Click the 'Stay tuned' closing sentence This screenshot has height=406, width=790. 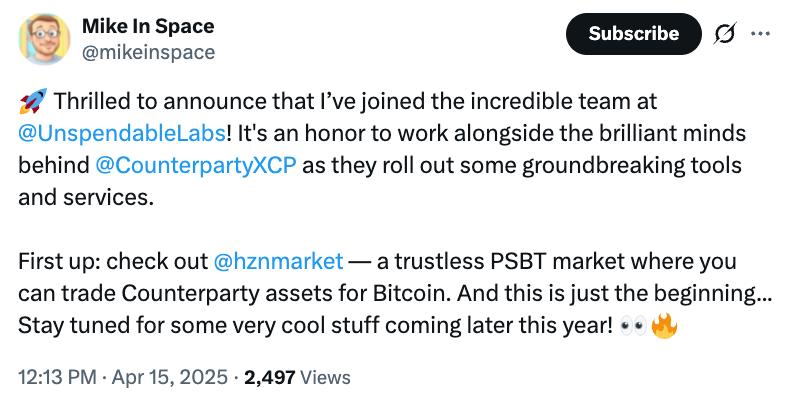coord(315,325)
